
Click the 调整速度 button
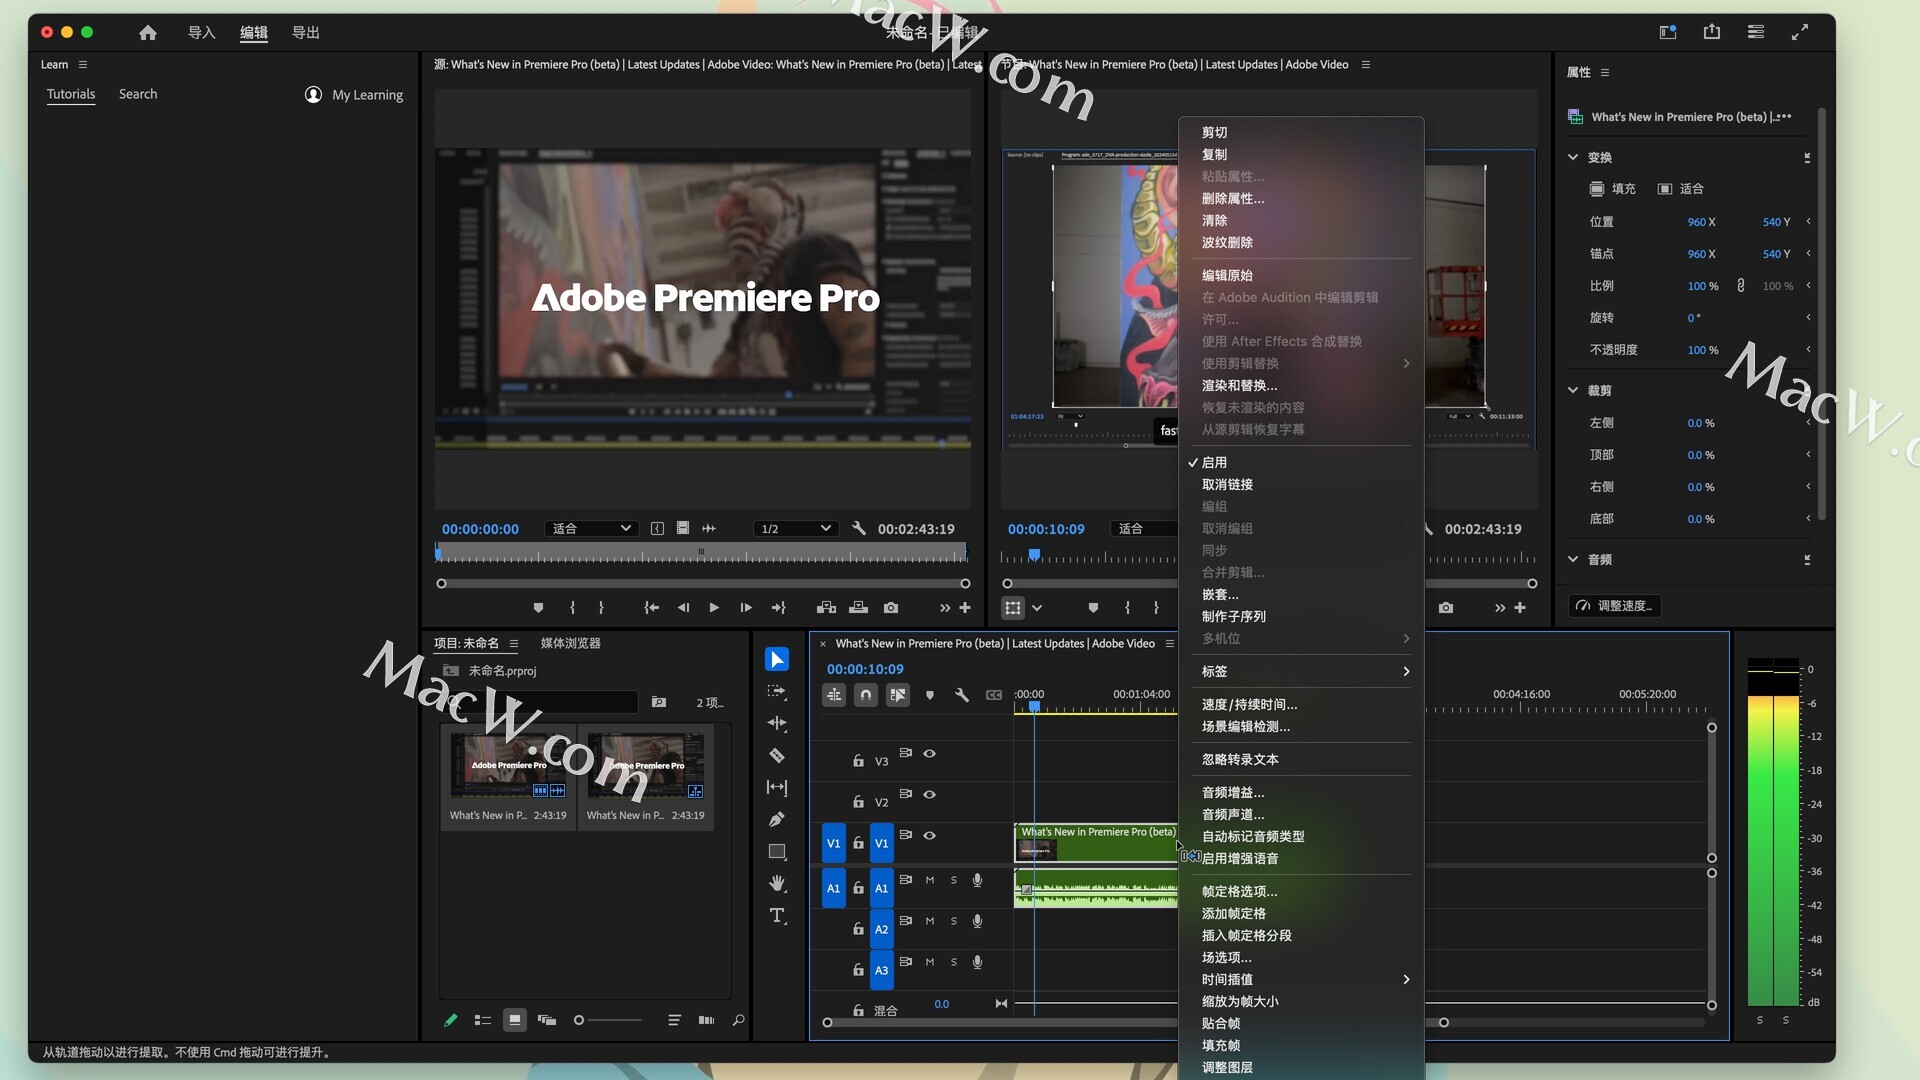pyautogui.click(x=1615, y=605)
